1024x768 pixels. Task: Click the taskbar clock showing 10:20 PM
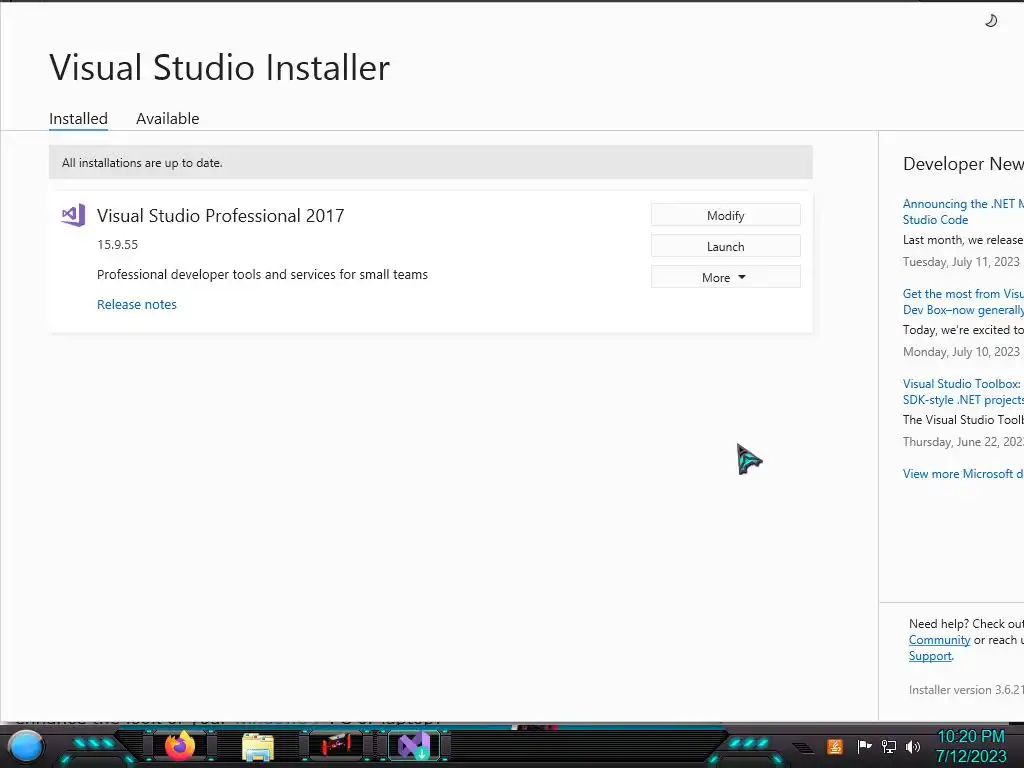[971, 746]
